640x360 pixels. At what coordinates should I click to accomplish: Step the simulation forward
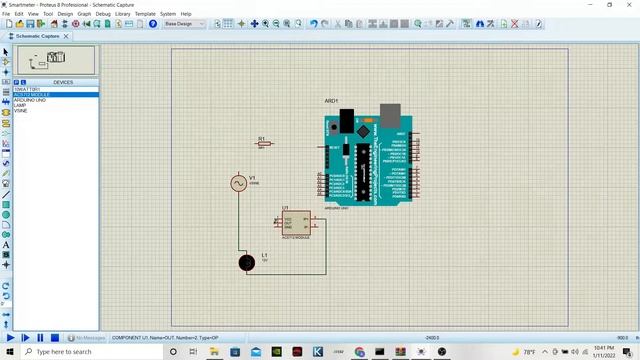(x=25, y=338)
